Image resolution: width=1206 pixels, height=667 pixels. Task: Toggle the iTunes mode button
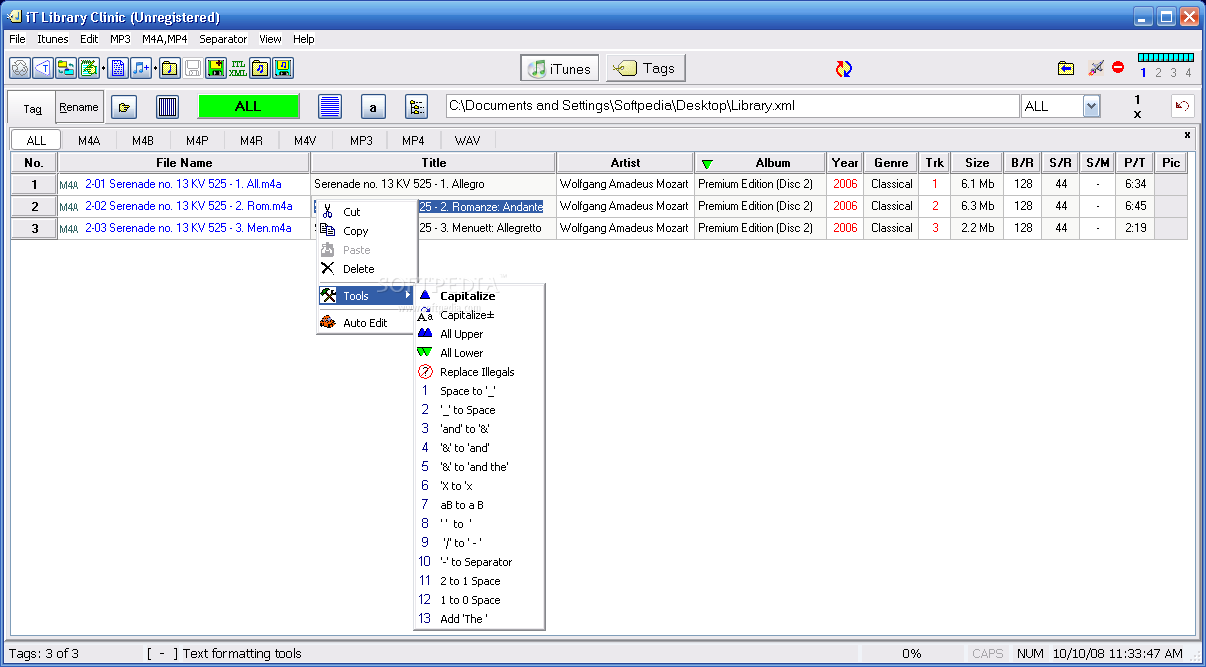(560, 68)
